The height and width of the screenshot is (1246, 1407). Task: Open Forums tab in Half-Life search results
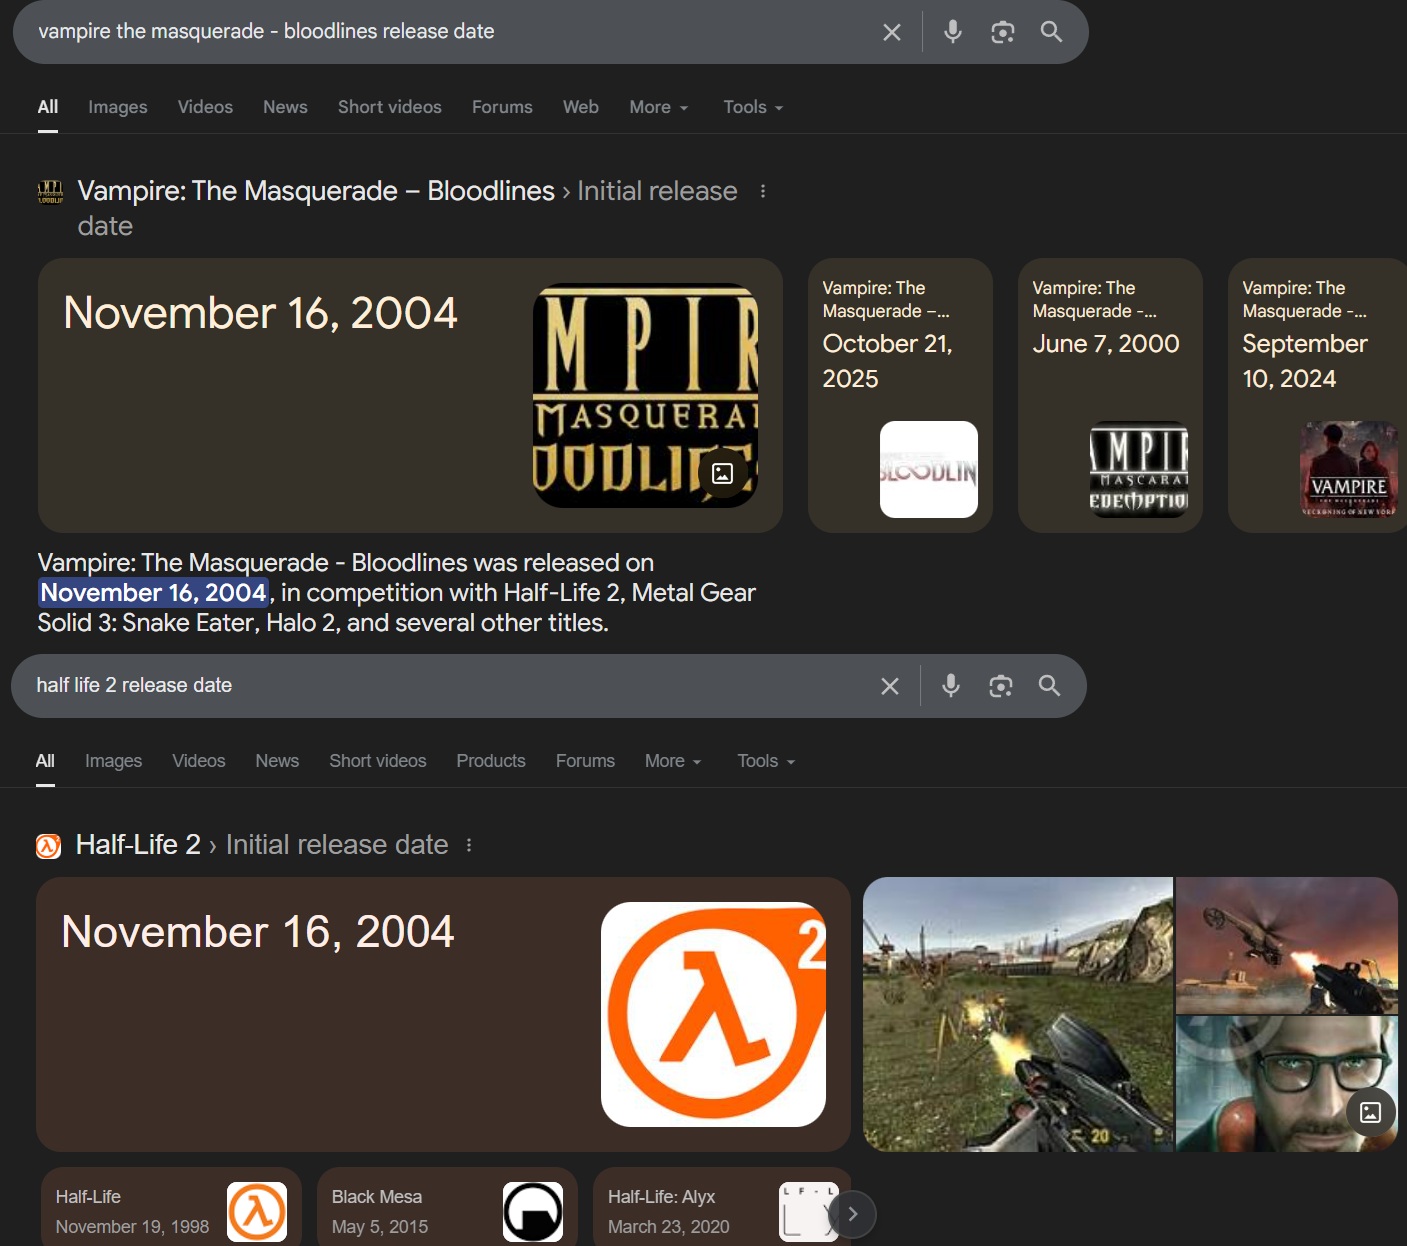coord(585,761)
